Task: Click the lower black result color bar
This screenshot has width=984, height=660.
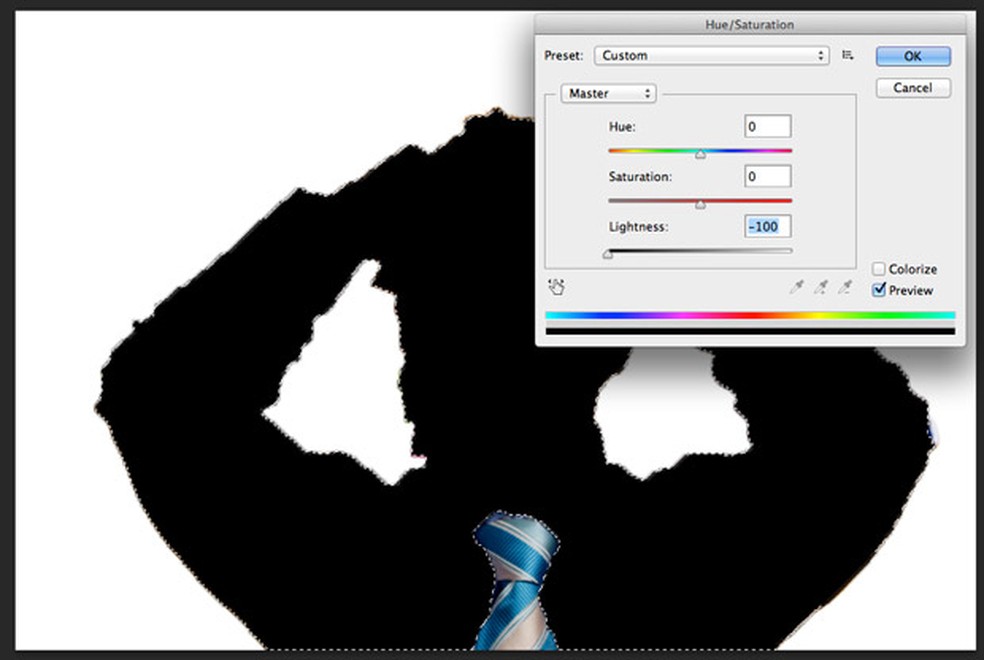Action: 750,331
